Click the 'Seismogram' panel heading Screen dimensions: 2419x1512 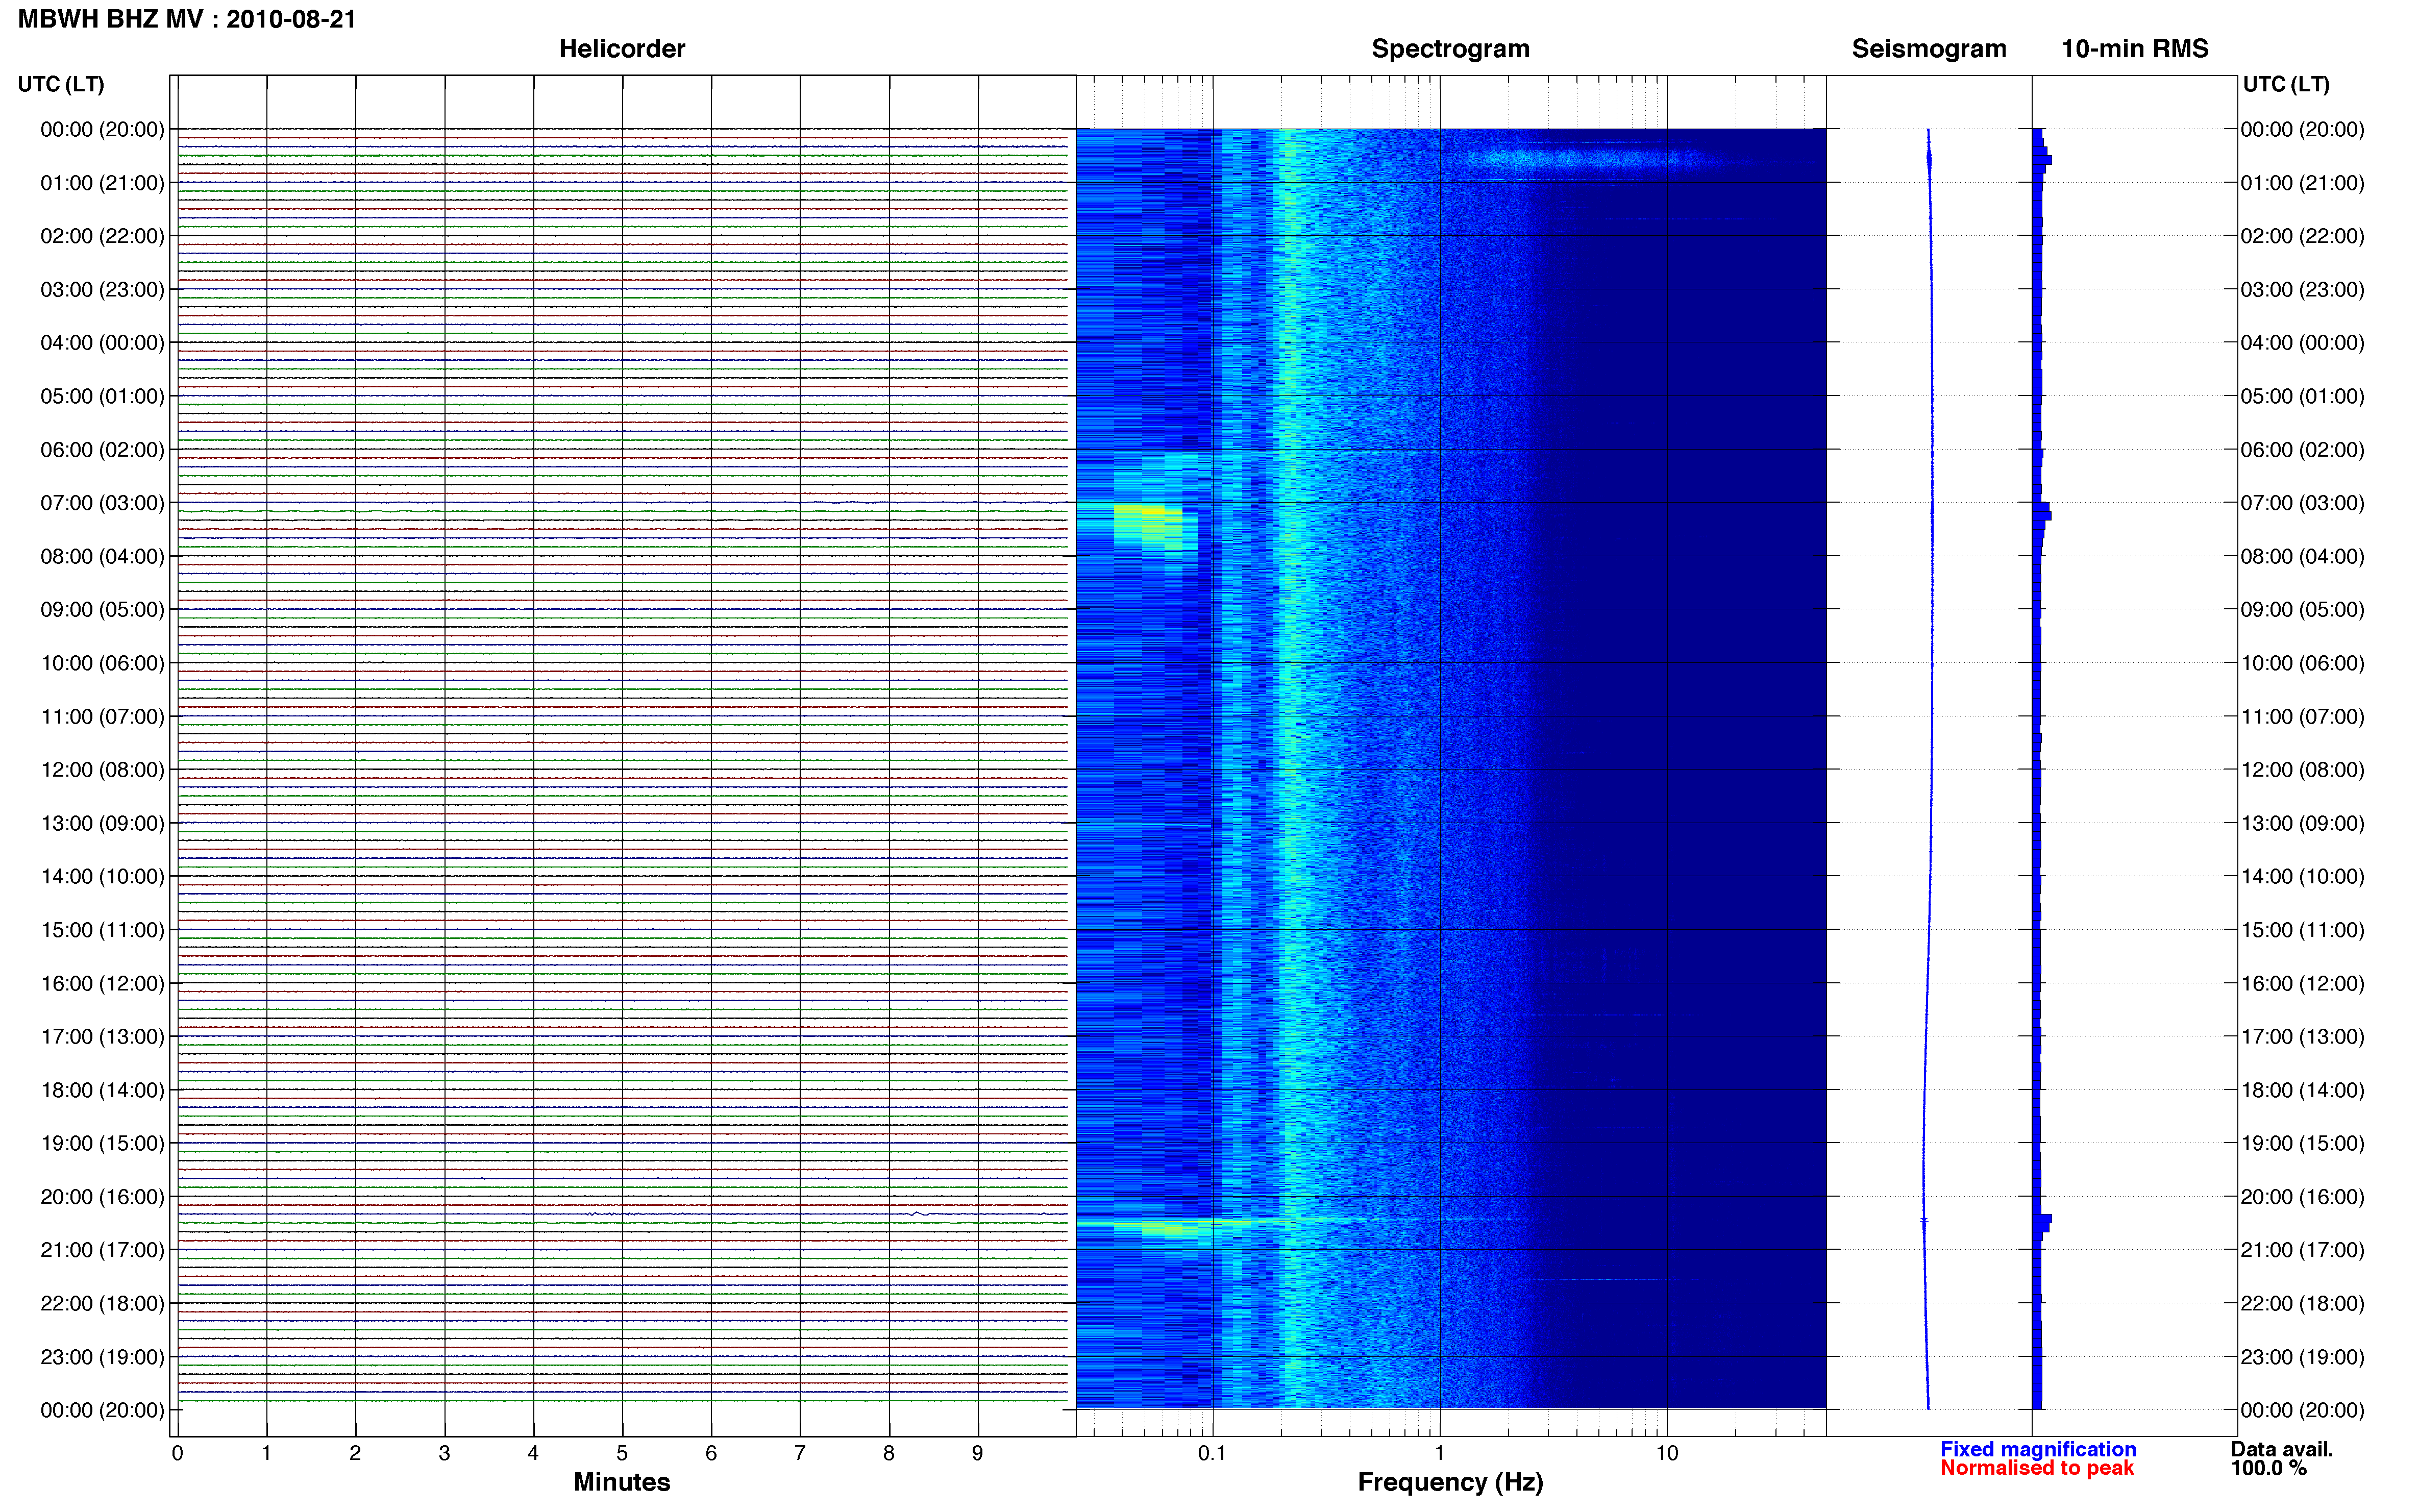click(x=1929, y=48)
